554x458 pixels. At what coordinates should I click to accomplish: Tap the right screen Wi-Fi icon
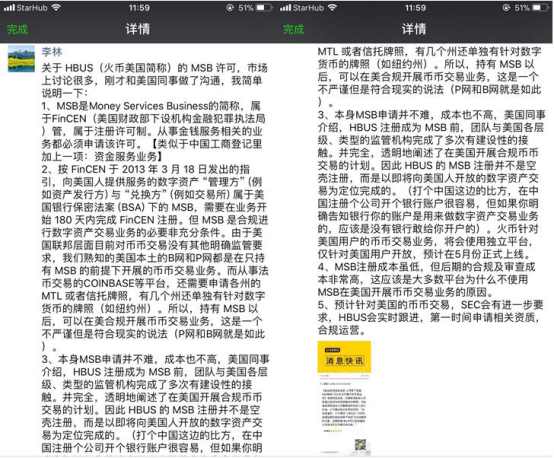coord(332,7)
